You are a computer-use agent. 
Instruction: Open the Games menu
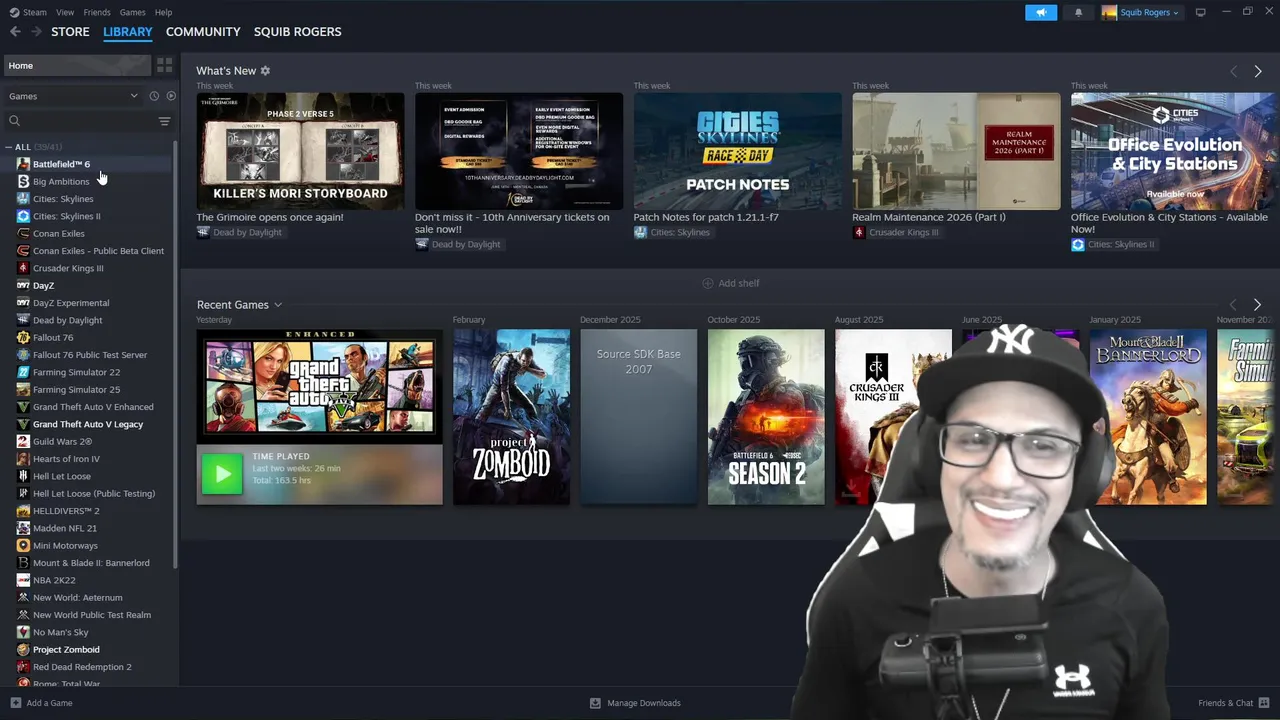[x=132, y=12]
